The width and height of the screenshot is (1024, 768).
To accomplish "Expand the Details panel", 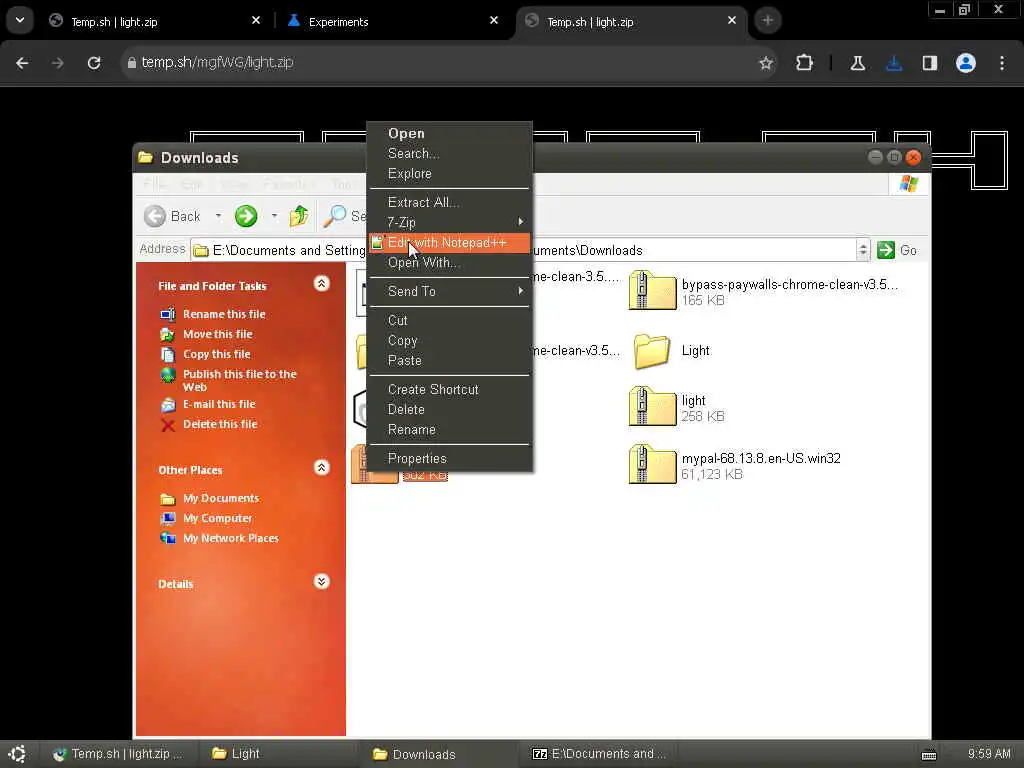I will (321, 581).
